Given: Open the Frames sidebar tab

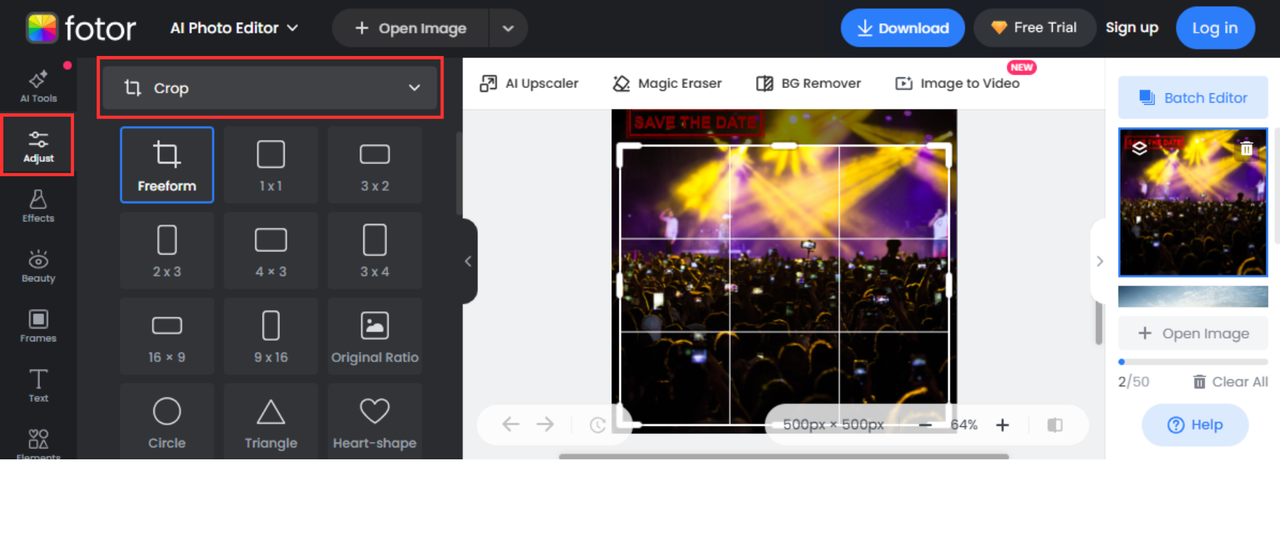Looking at the screenshot, I should click(38, 326).
